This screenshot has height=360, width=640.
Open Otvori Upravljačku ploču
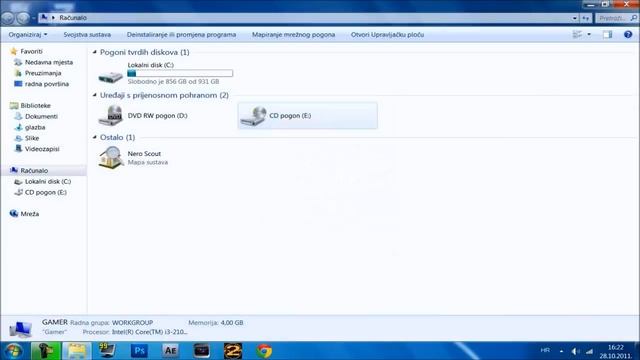(387, 35)
